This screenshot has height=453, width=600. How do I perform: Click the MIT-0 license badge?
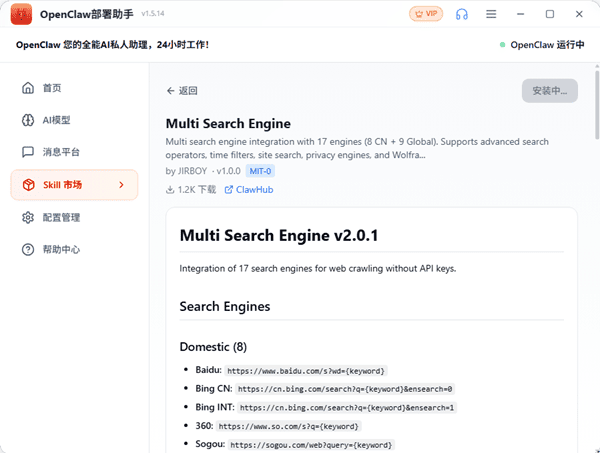260,171
